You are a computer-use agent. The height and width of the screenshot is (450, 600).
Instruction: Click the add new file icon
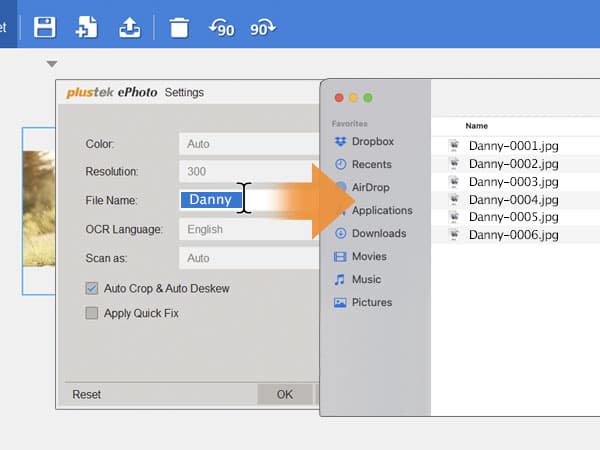[x=87, y=27]
